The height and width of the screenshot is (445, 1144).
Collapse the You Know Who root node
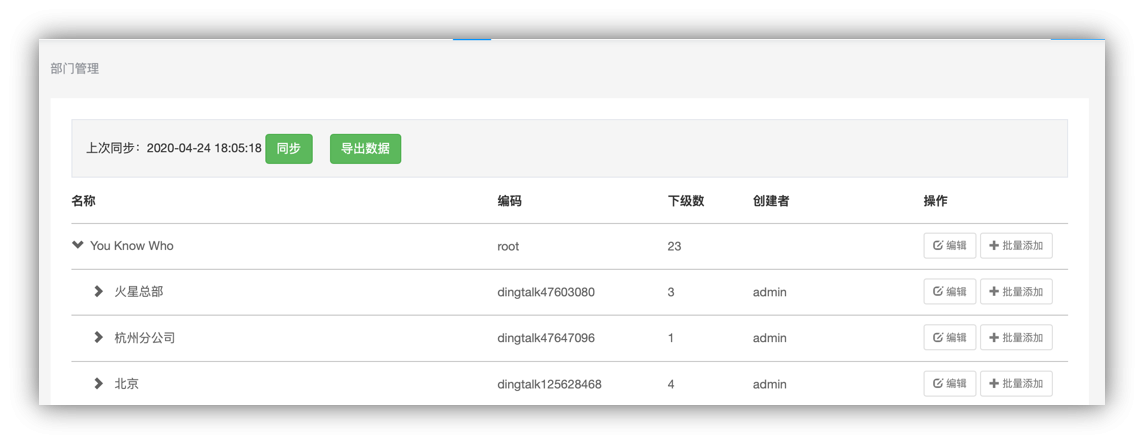77,246
